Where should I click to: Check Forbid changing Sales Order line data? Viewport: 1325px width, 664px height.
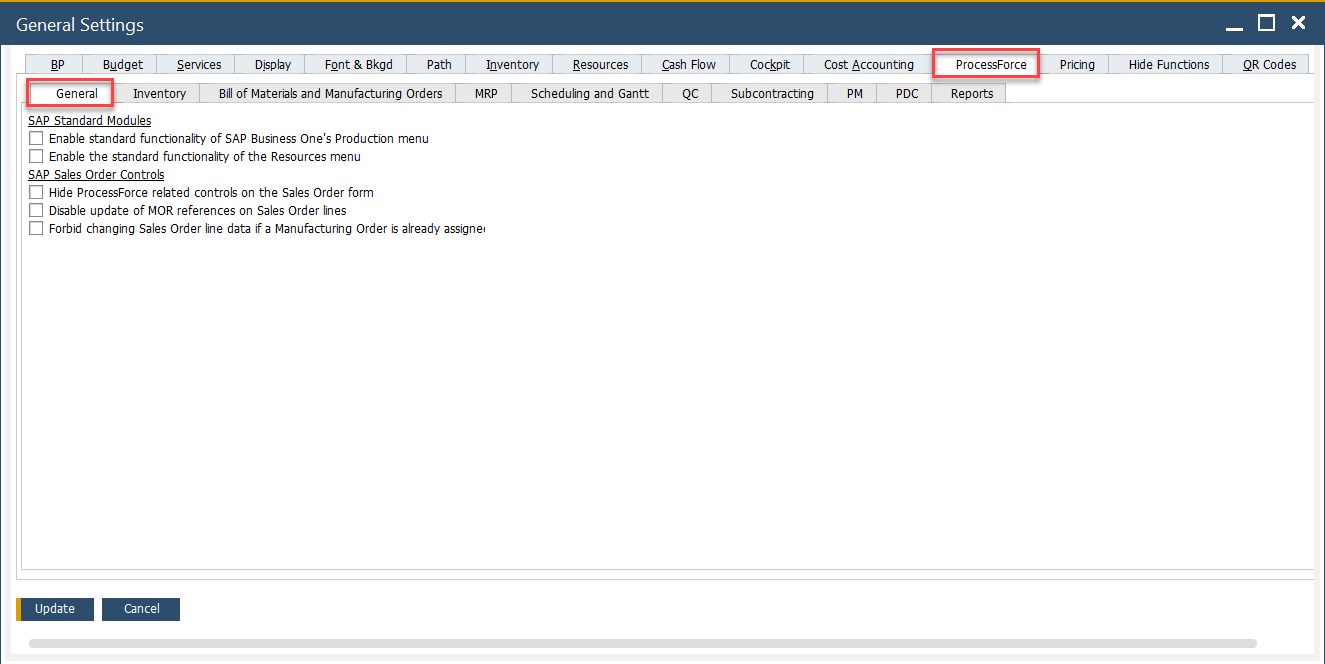click(37, 229)
